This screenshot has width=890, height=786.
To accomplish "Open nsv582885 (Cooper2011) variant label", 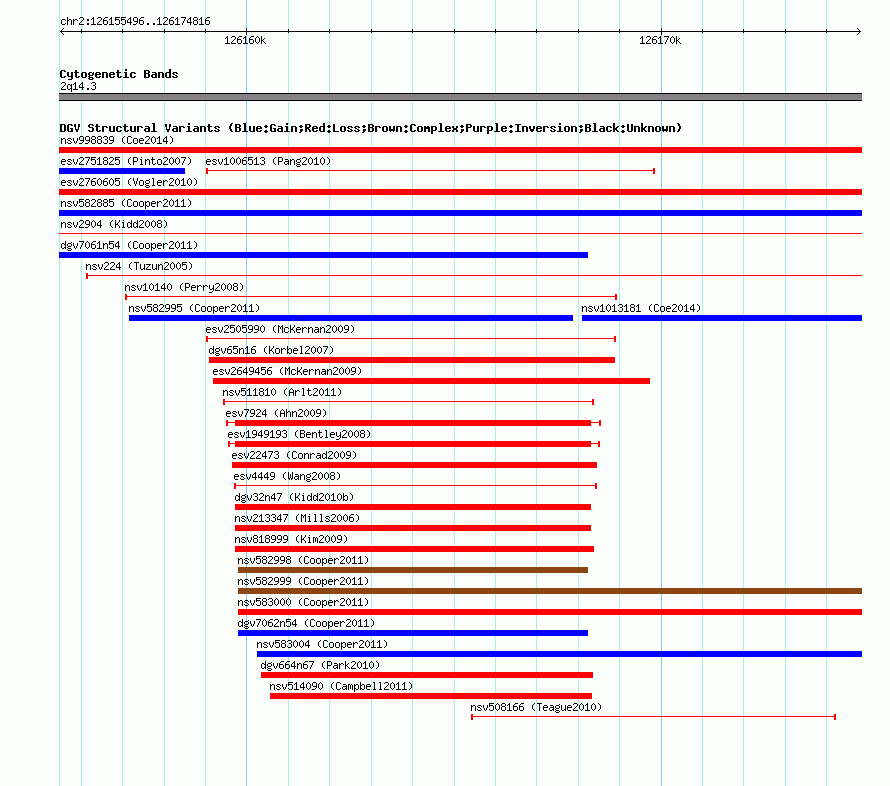I will (126, 203).
